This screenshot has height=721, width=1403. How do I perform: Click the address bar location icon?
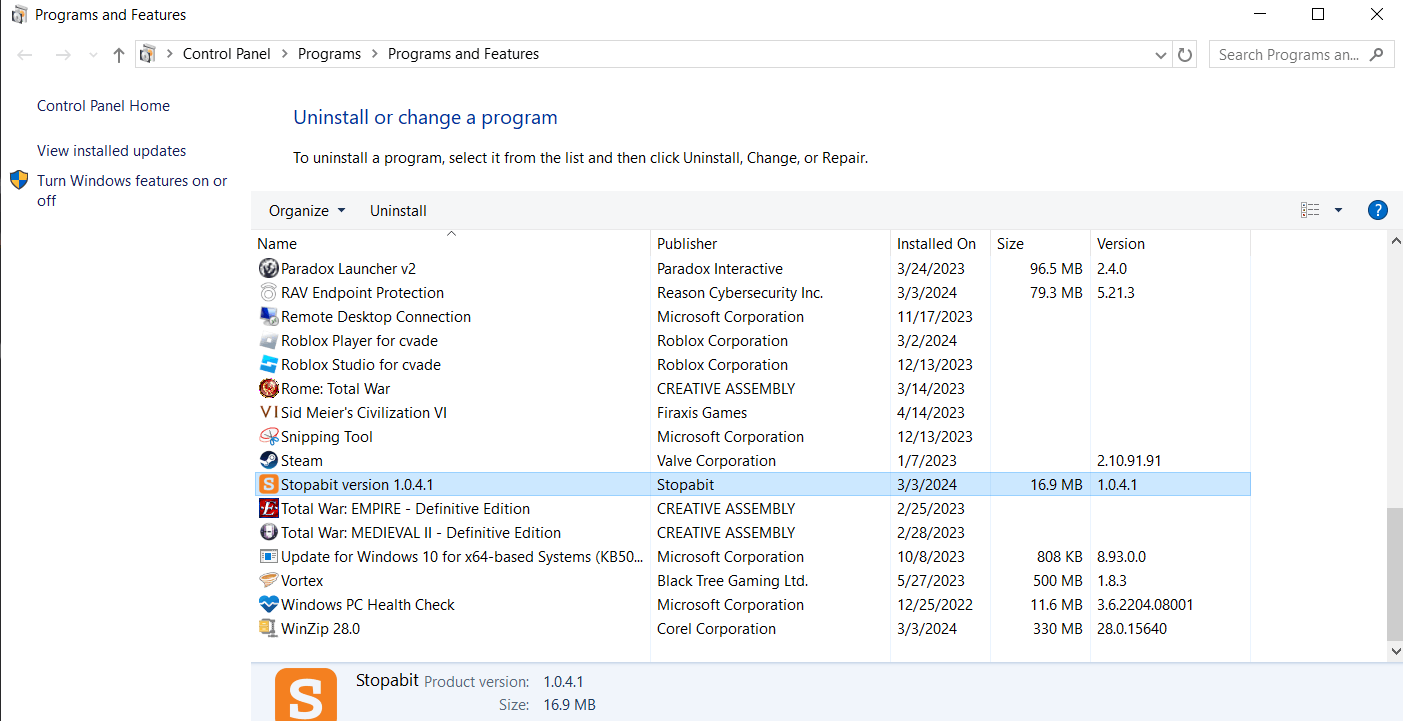coord(148,54)
